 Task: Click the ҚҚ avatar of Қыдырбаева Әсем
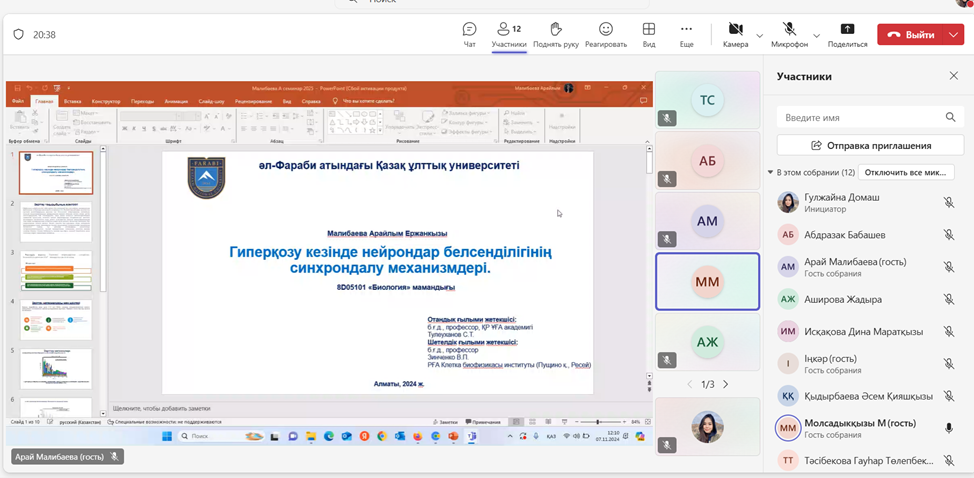click(x=788, y=395)
